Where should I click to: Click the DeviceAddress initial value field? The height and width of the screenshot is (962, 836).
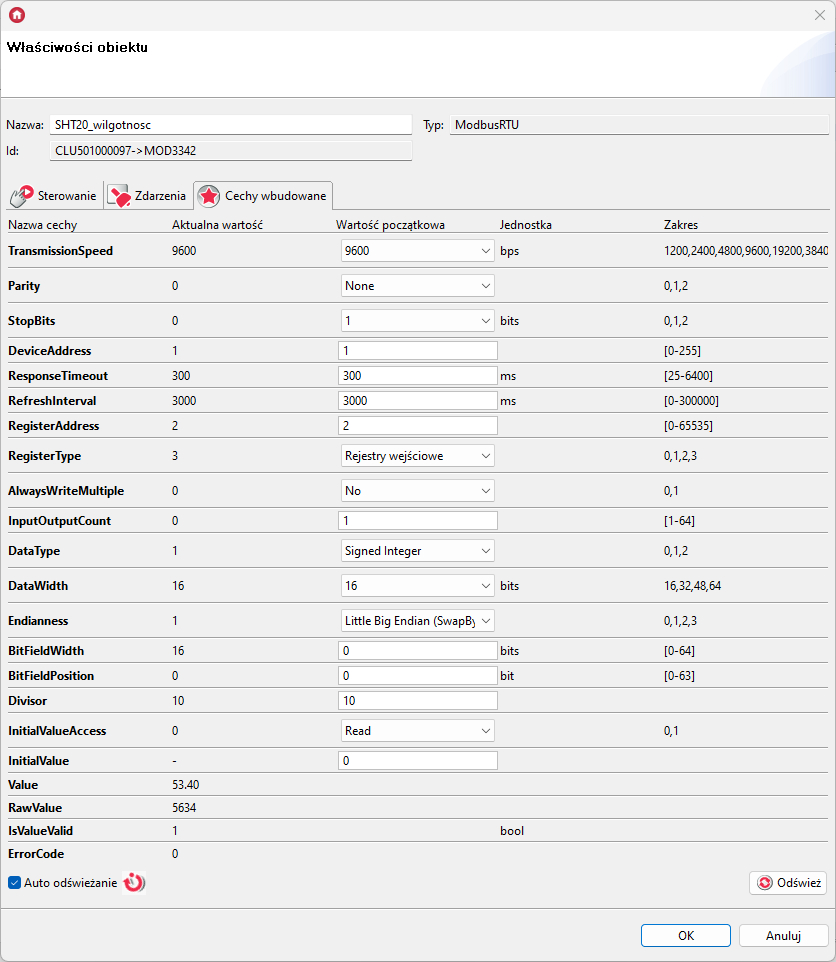tap(417, 351)
